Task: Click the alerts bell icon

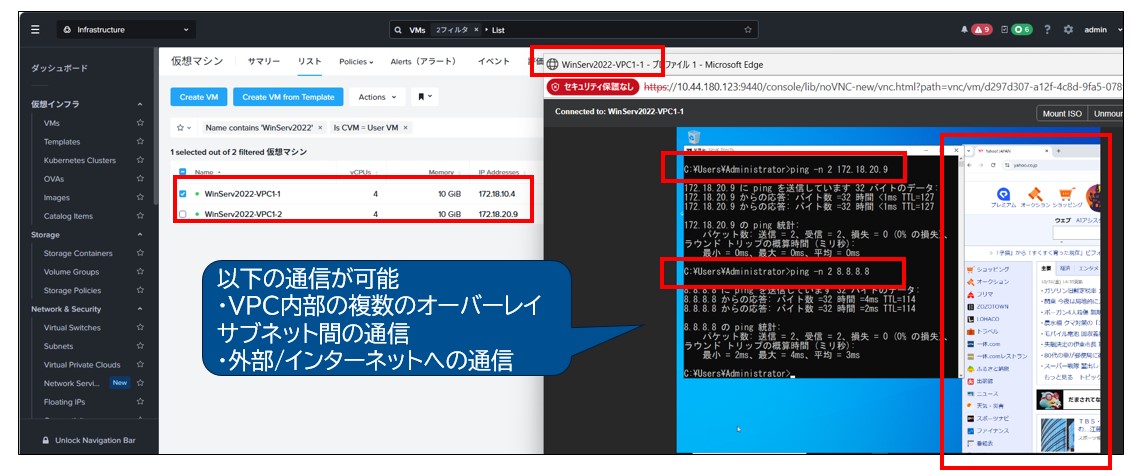Action: 965,30
